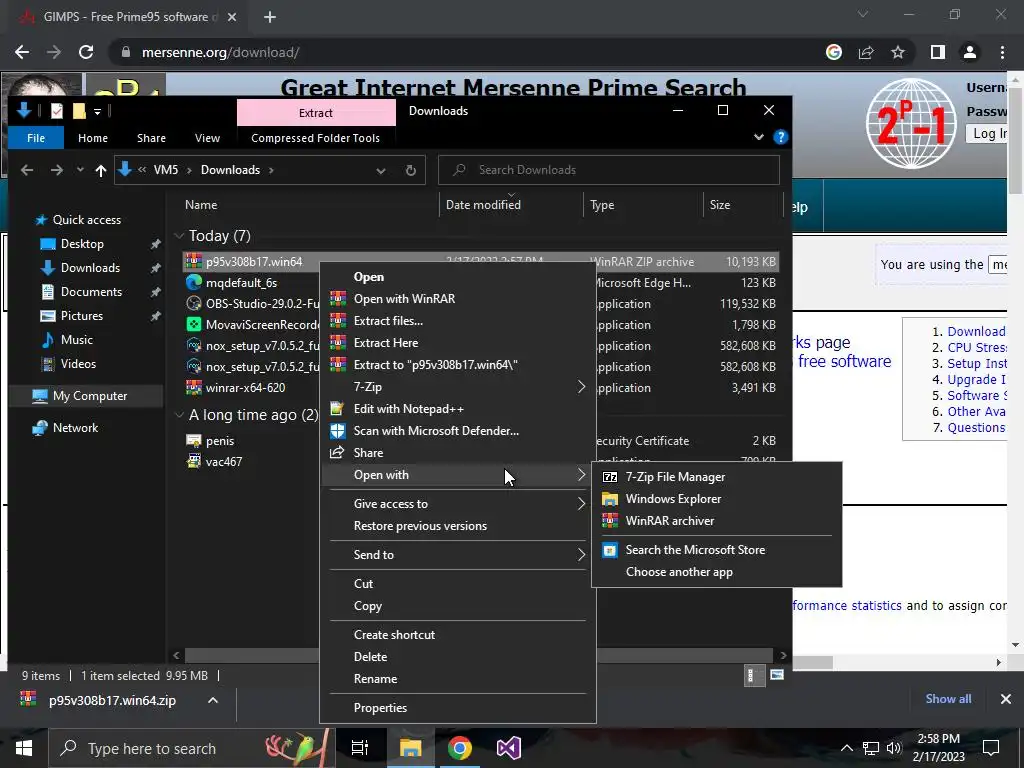Image resolution: width=1024 pixels, height=768 pixels.
Task: Collapse the A long time ago group
Action: [x=180, y=415]
